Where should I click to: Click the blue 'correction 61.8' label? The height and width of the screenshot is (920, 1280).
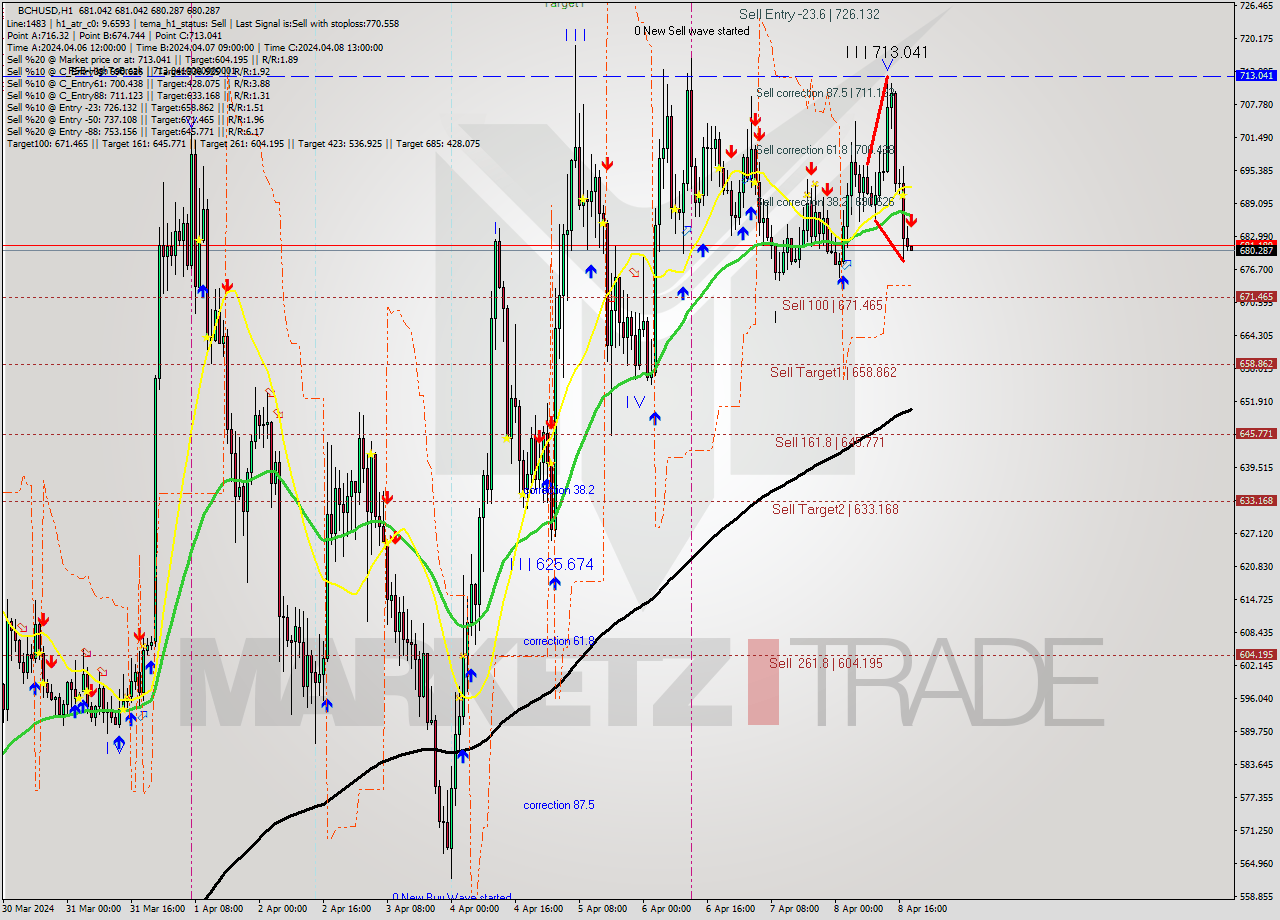tap(559, 641)
